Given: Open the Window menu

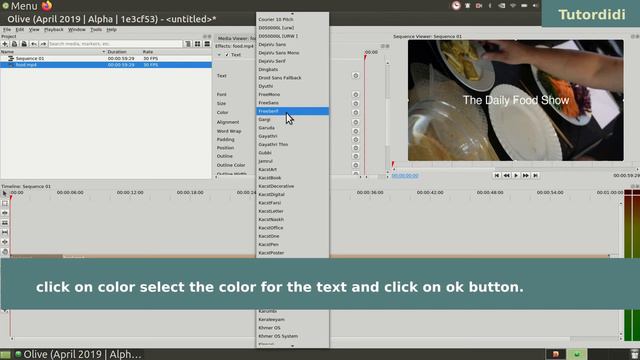Looking at the screenshot, I should coord(76,29).
